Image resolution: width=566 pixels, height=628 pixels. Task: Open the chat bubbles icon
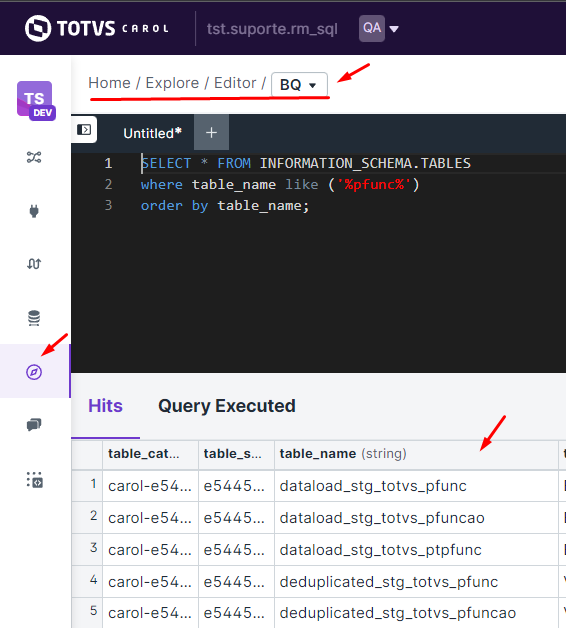coord(34,425)
